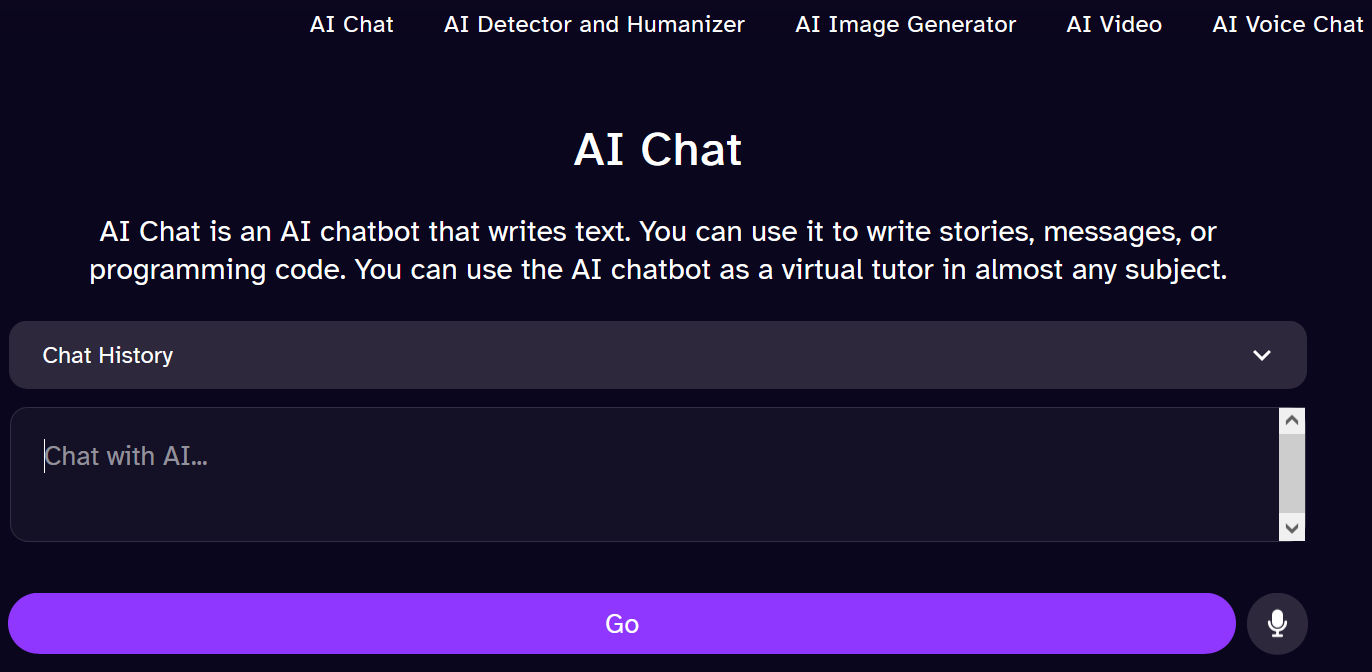Select the blinking cursor in chat input
Viewport: 1372px width, 672px height.
[44, 456]
